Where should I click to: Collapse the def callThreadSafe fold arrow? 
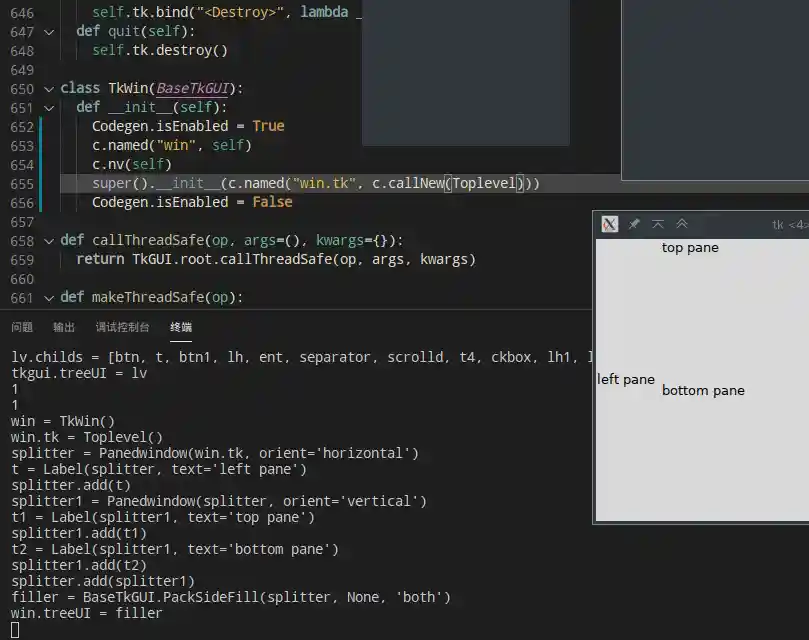click(49, 241)
